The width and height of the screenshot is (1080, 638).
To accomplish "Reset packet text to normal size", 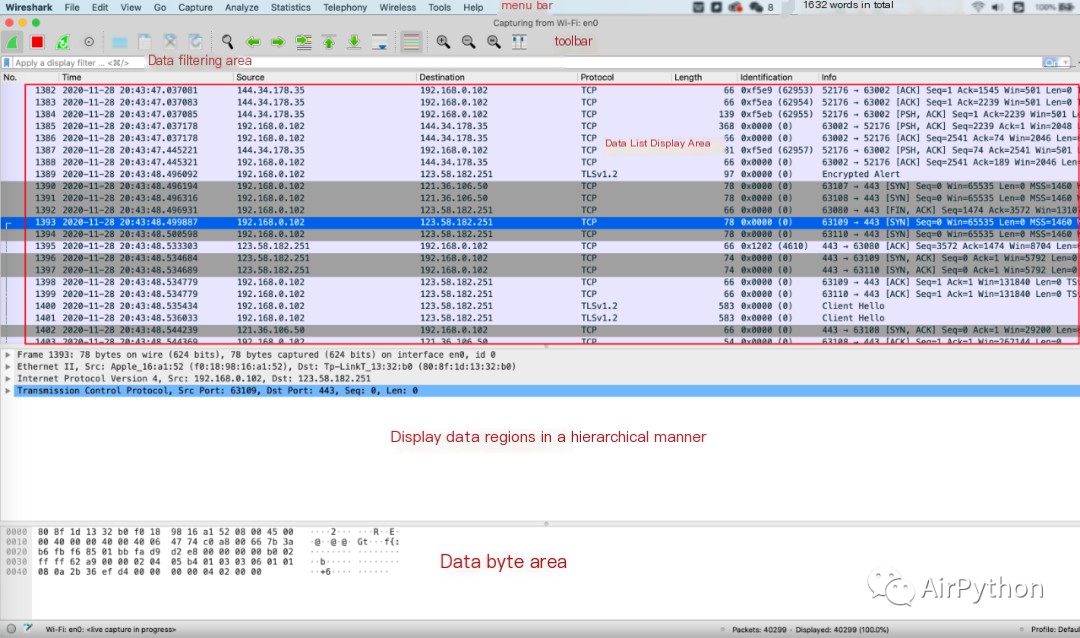I will [494, 42].
